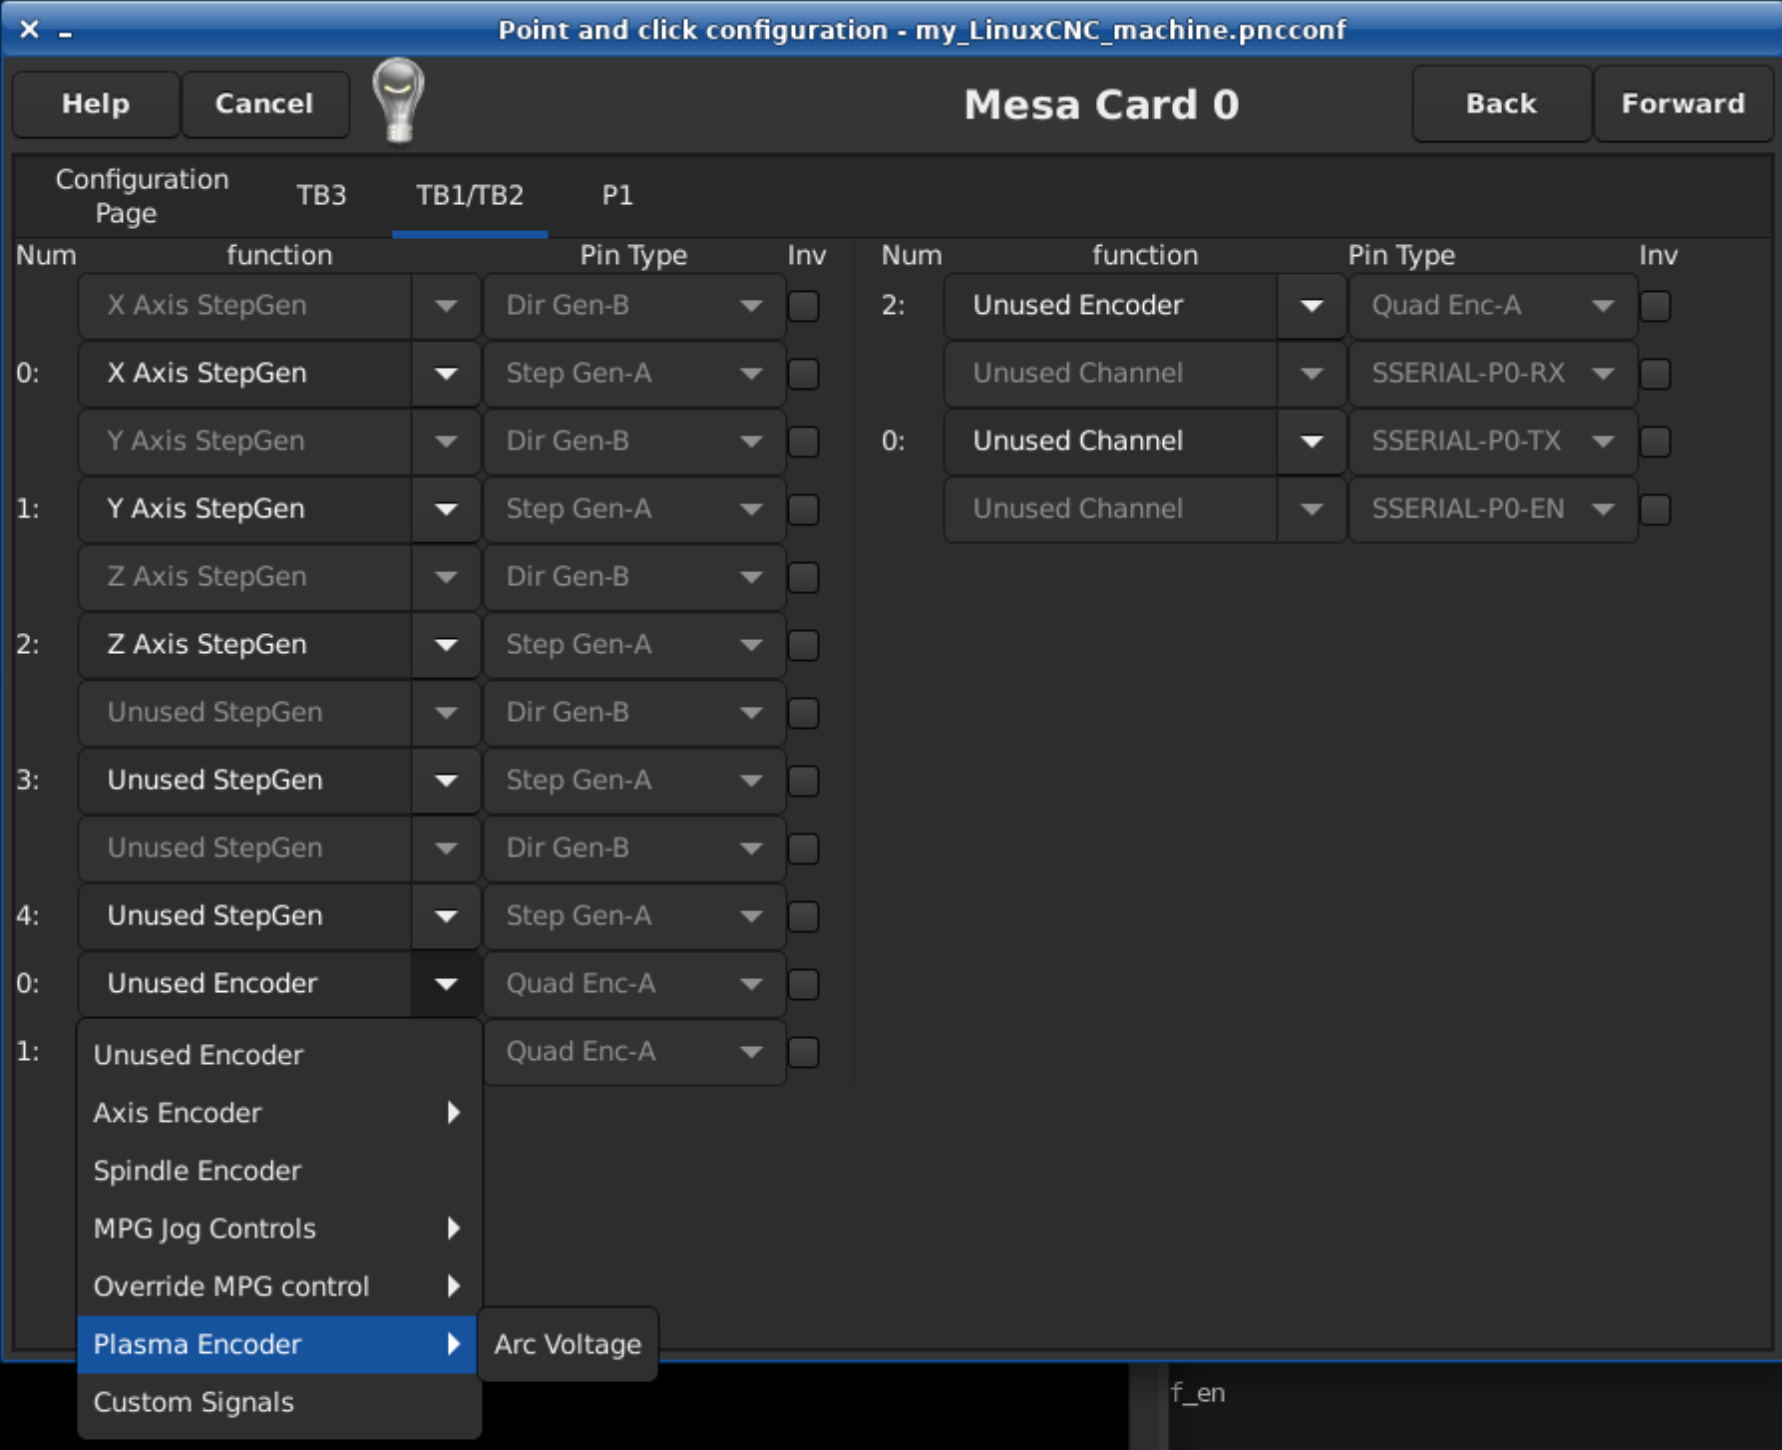Go Back to previous page
The height and width of the screenshot is (1450, 1782).
pyautogui.click(x=1500, y=104)
